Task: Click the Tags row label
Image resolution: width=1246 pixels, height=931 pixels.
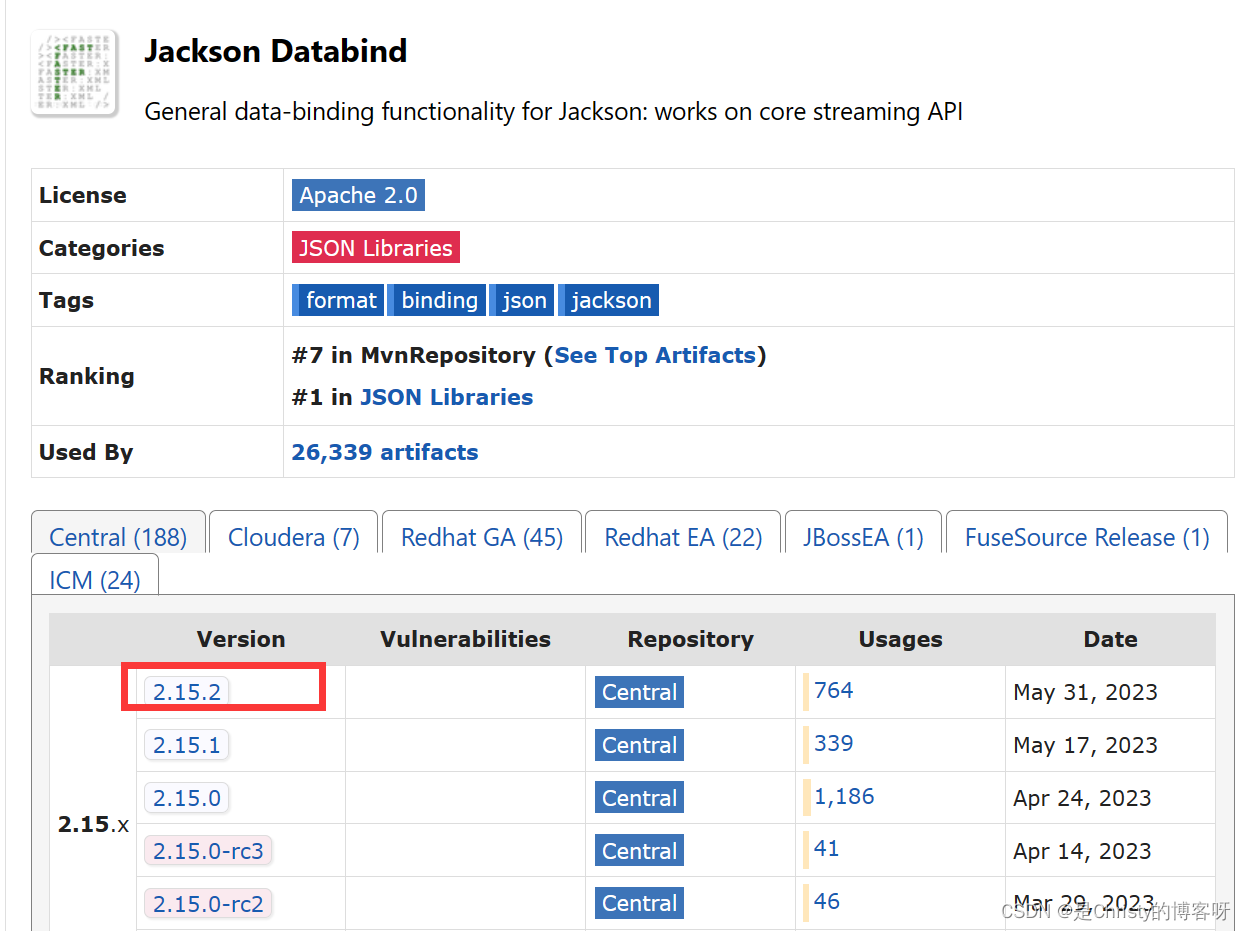Action: (x=66, y=300)
